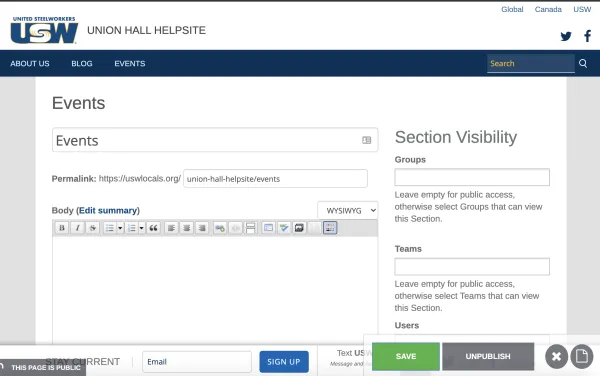Open the bulleted list style dropdown arrow

[120, 228]
